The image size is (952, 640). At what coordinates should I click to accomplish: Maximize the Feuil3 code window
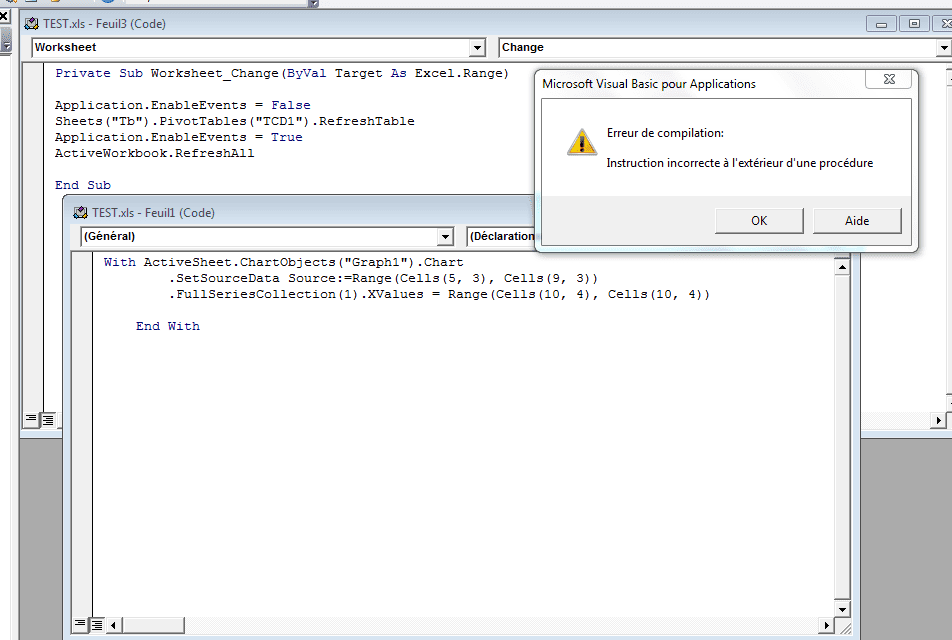pos(913,23)
